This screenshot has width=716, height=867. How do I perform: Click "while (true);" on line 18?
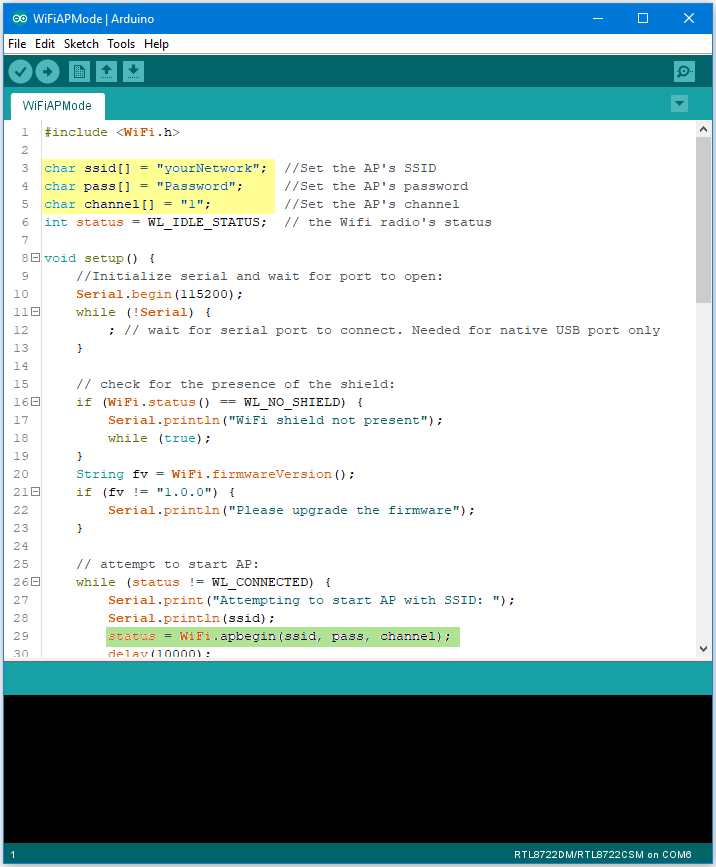[159, 438]
